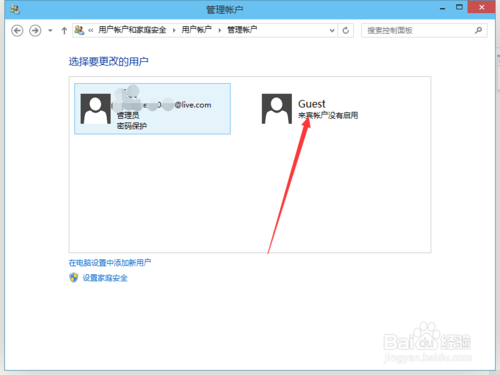Go up one level with the up arrow

64,31
